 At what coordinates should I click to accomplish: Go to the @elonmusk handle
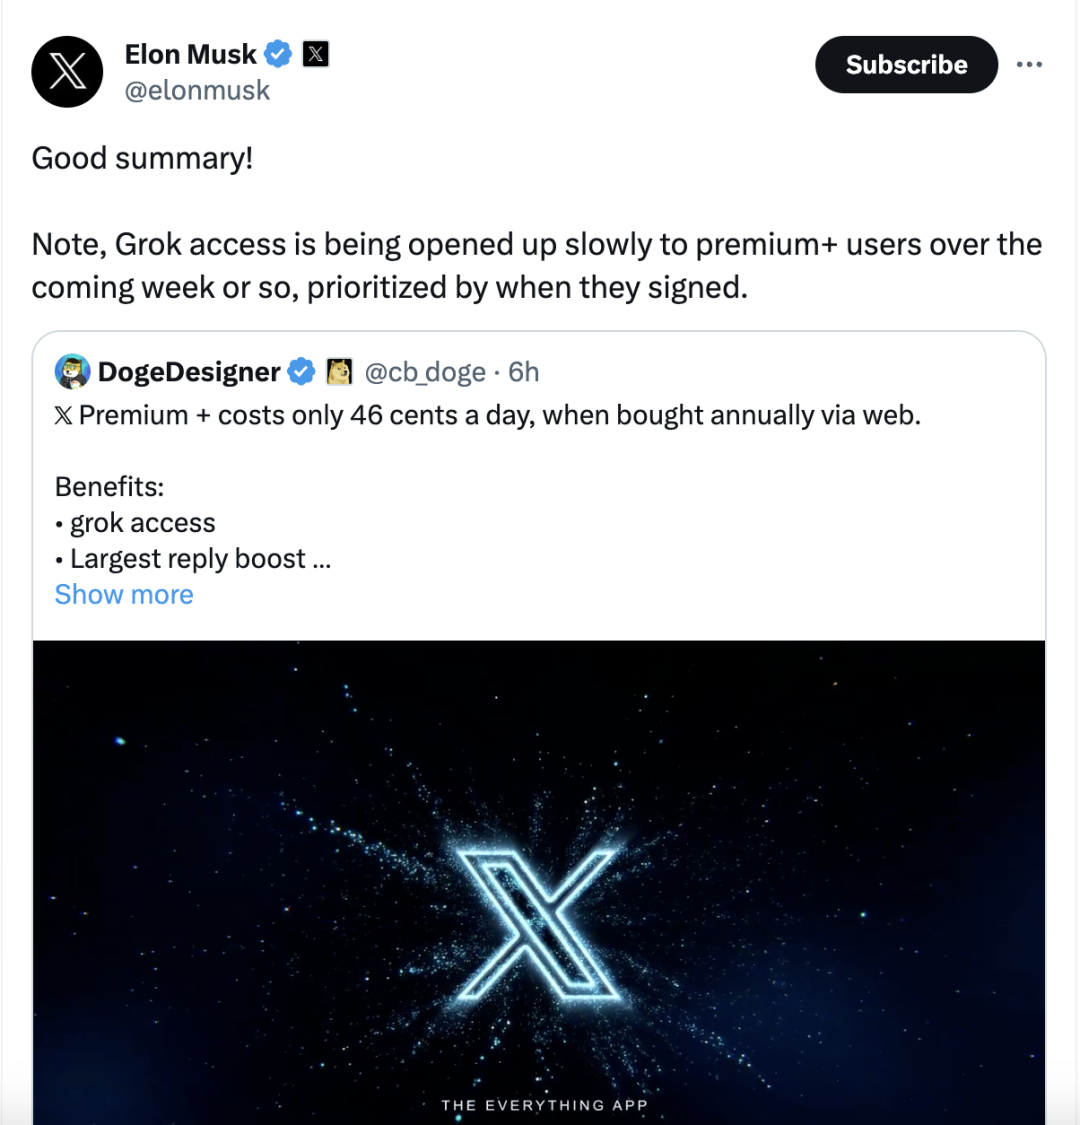197,90
